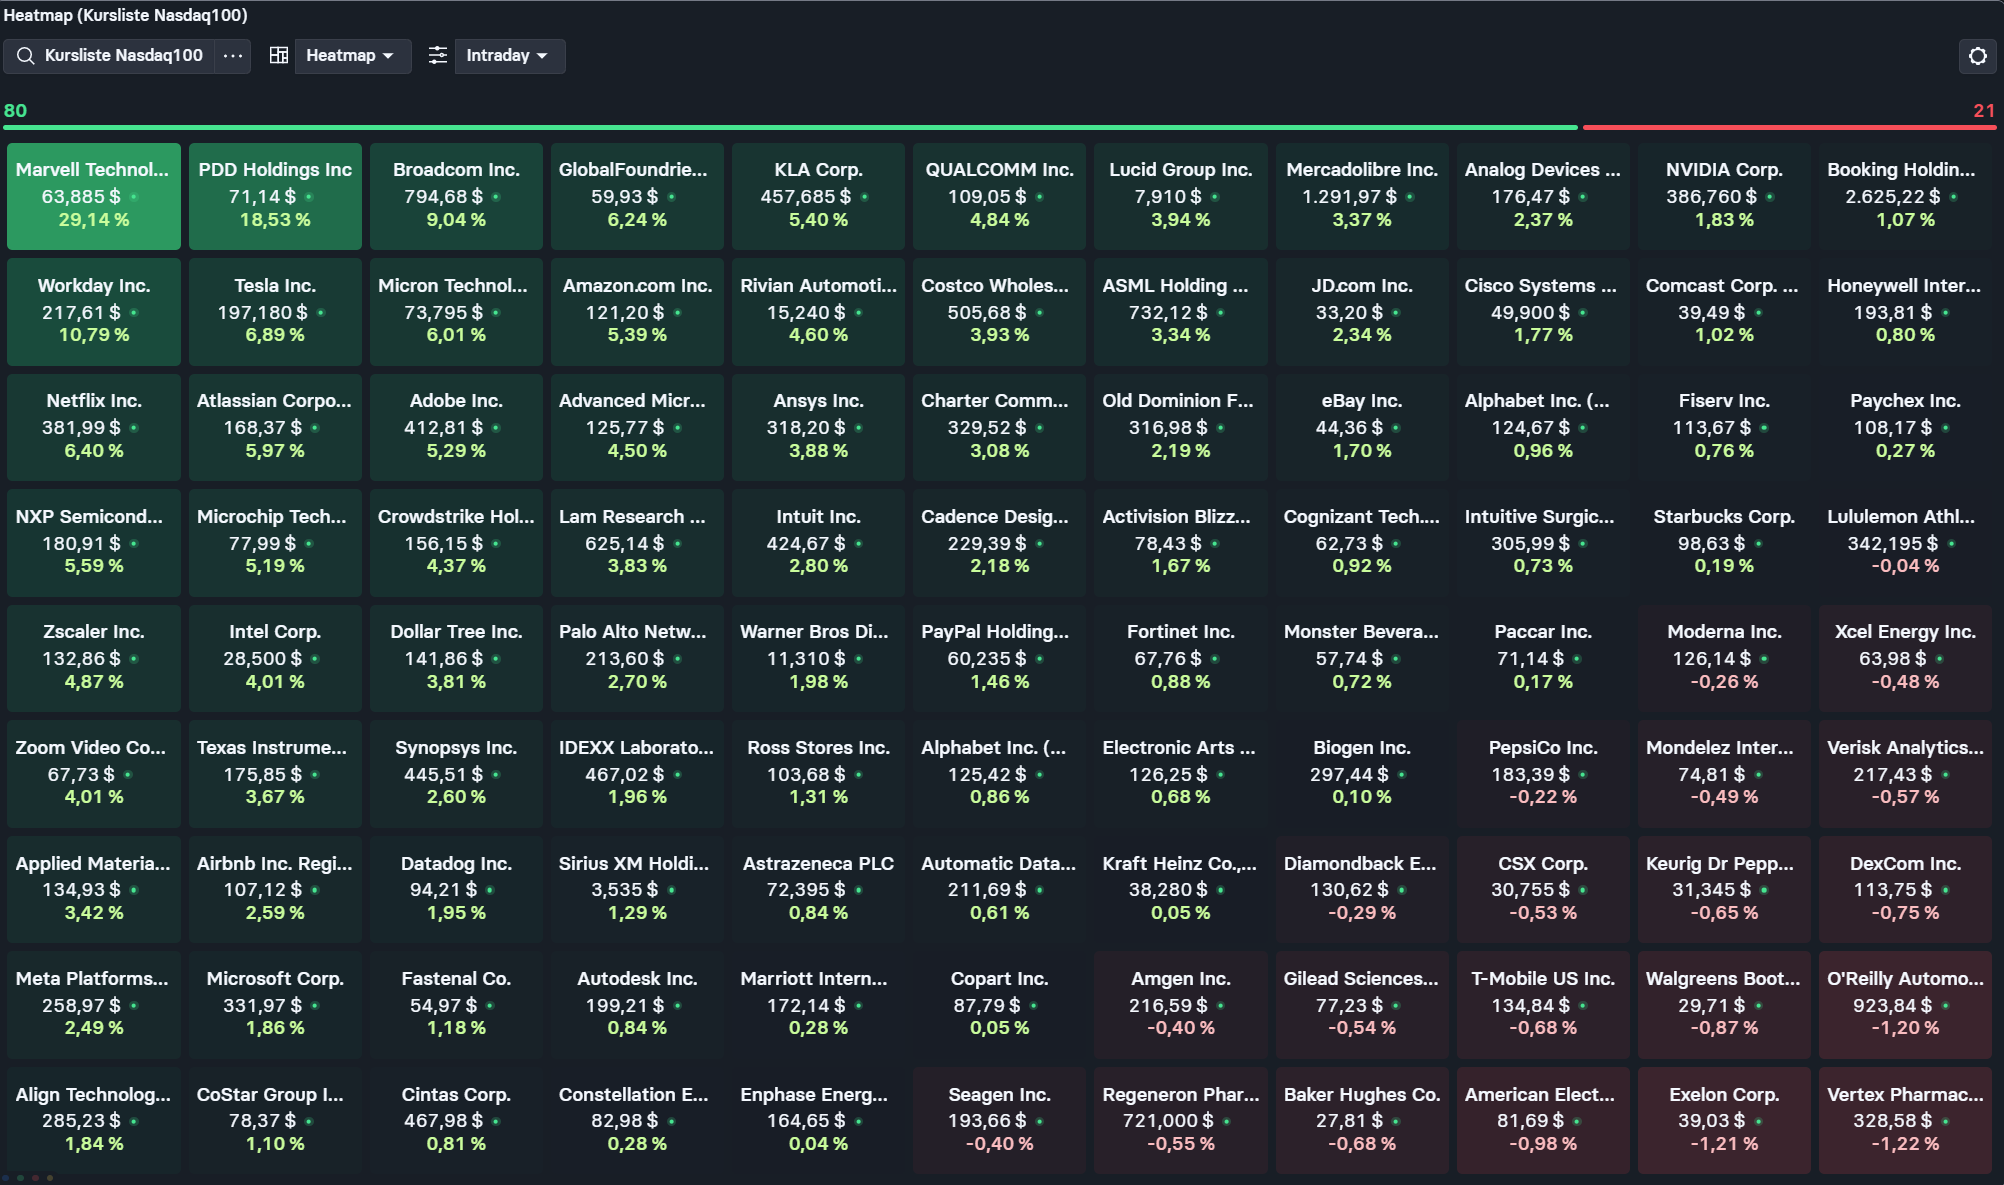
Task: Click the live dot beside NVIDIA price
Action: pyautogui.click(x=1770, y=197)
